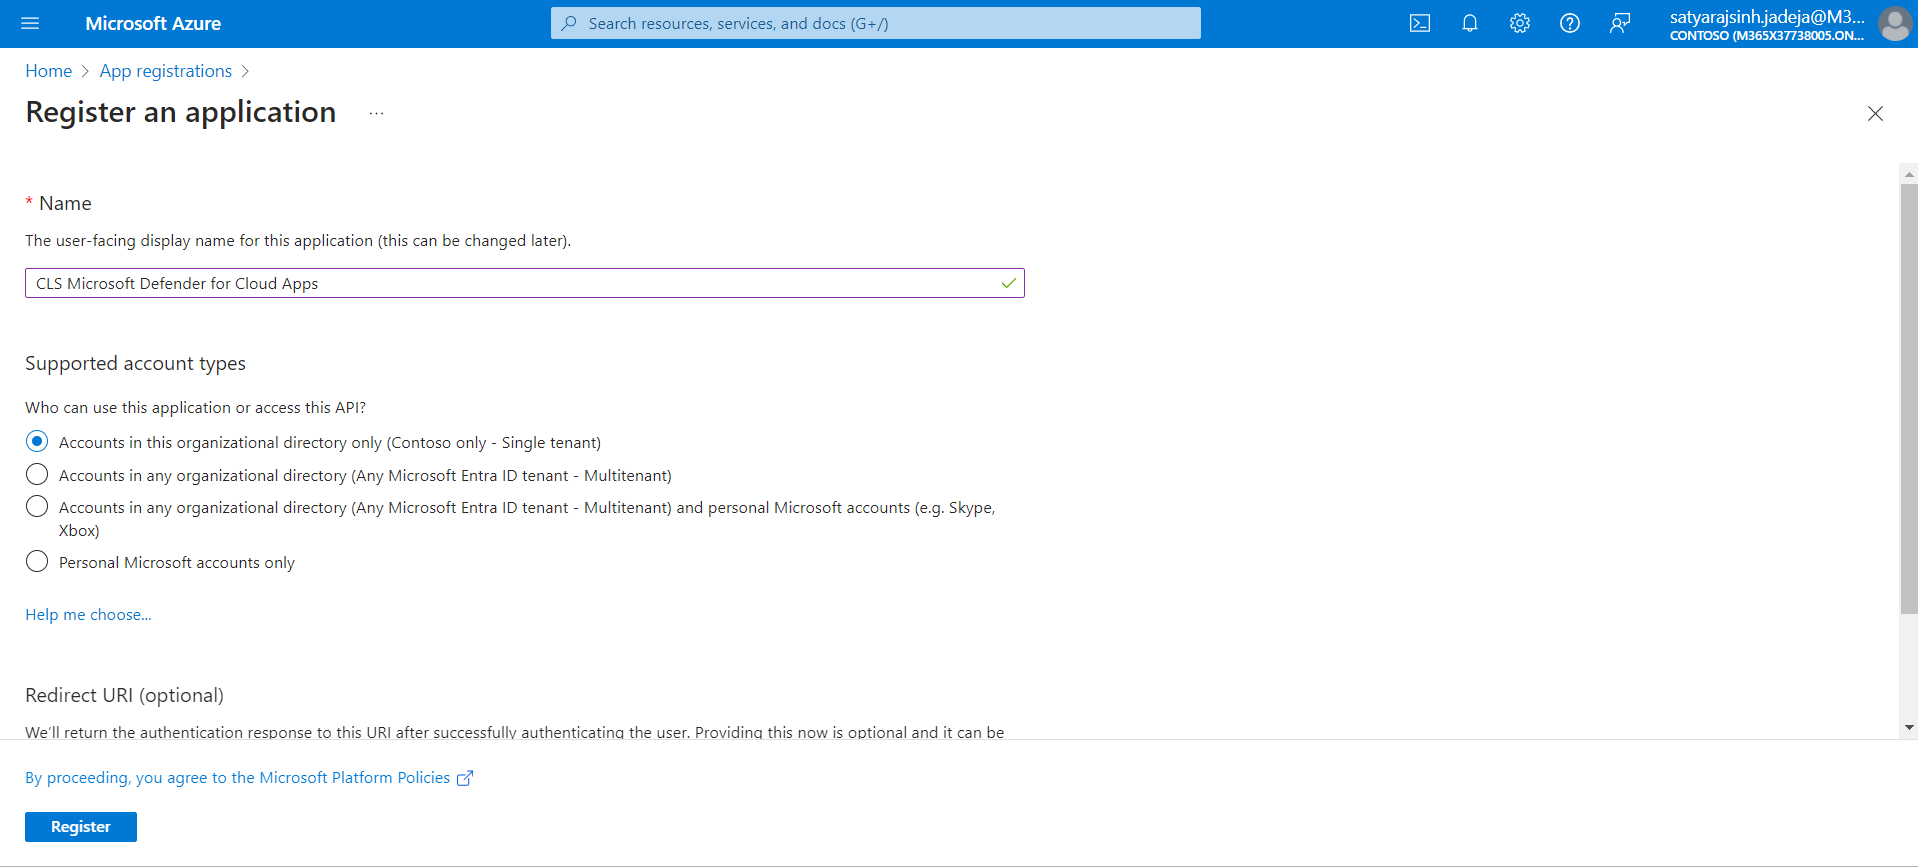Click the Register button
This screenshot has width=1918, height=867.
point(81,827)
